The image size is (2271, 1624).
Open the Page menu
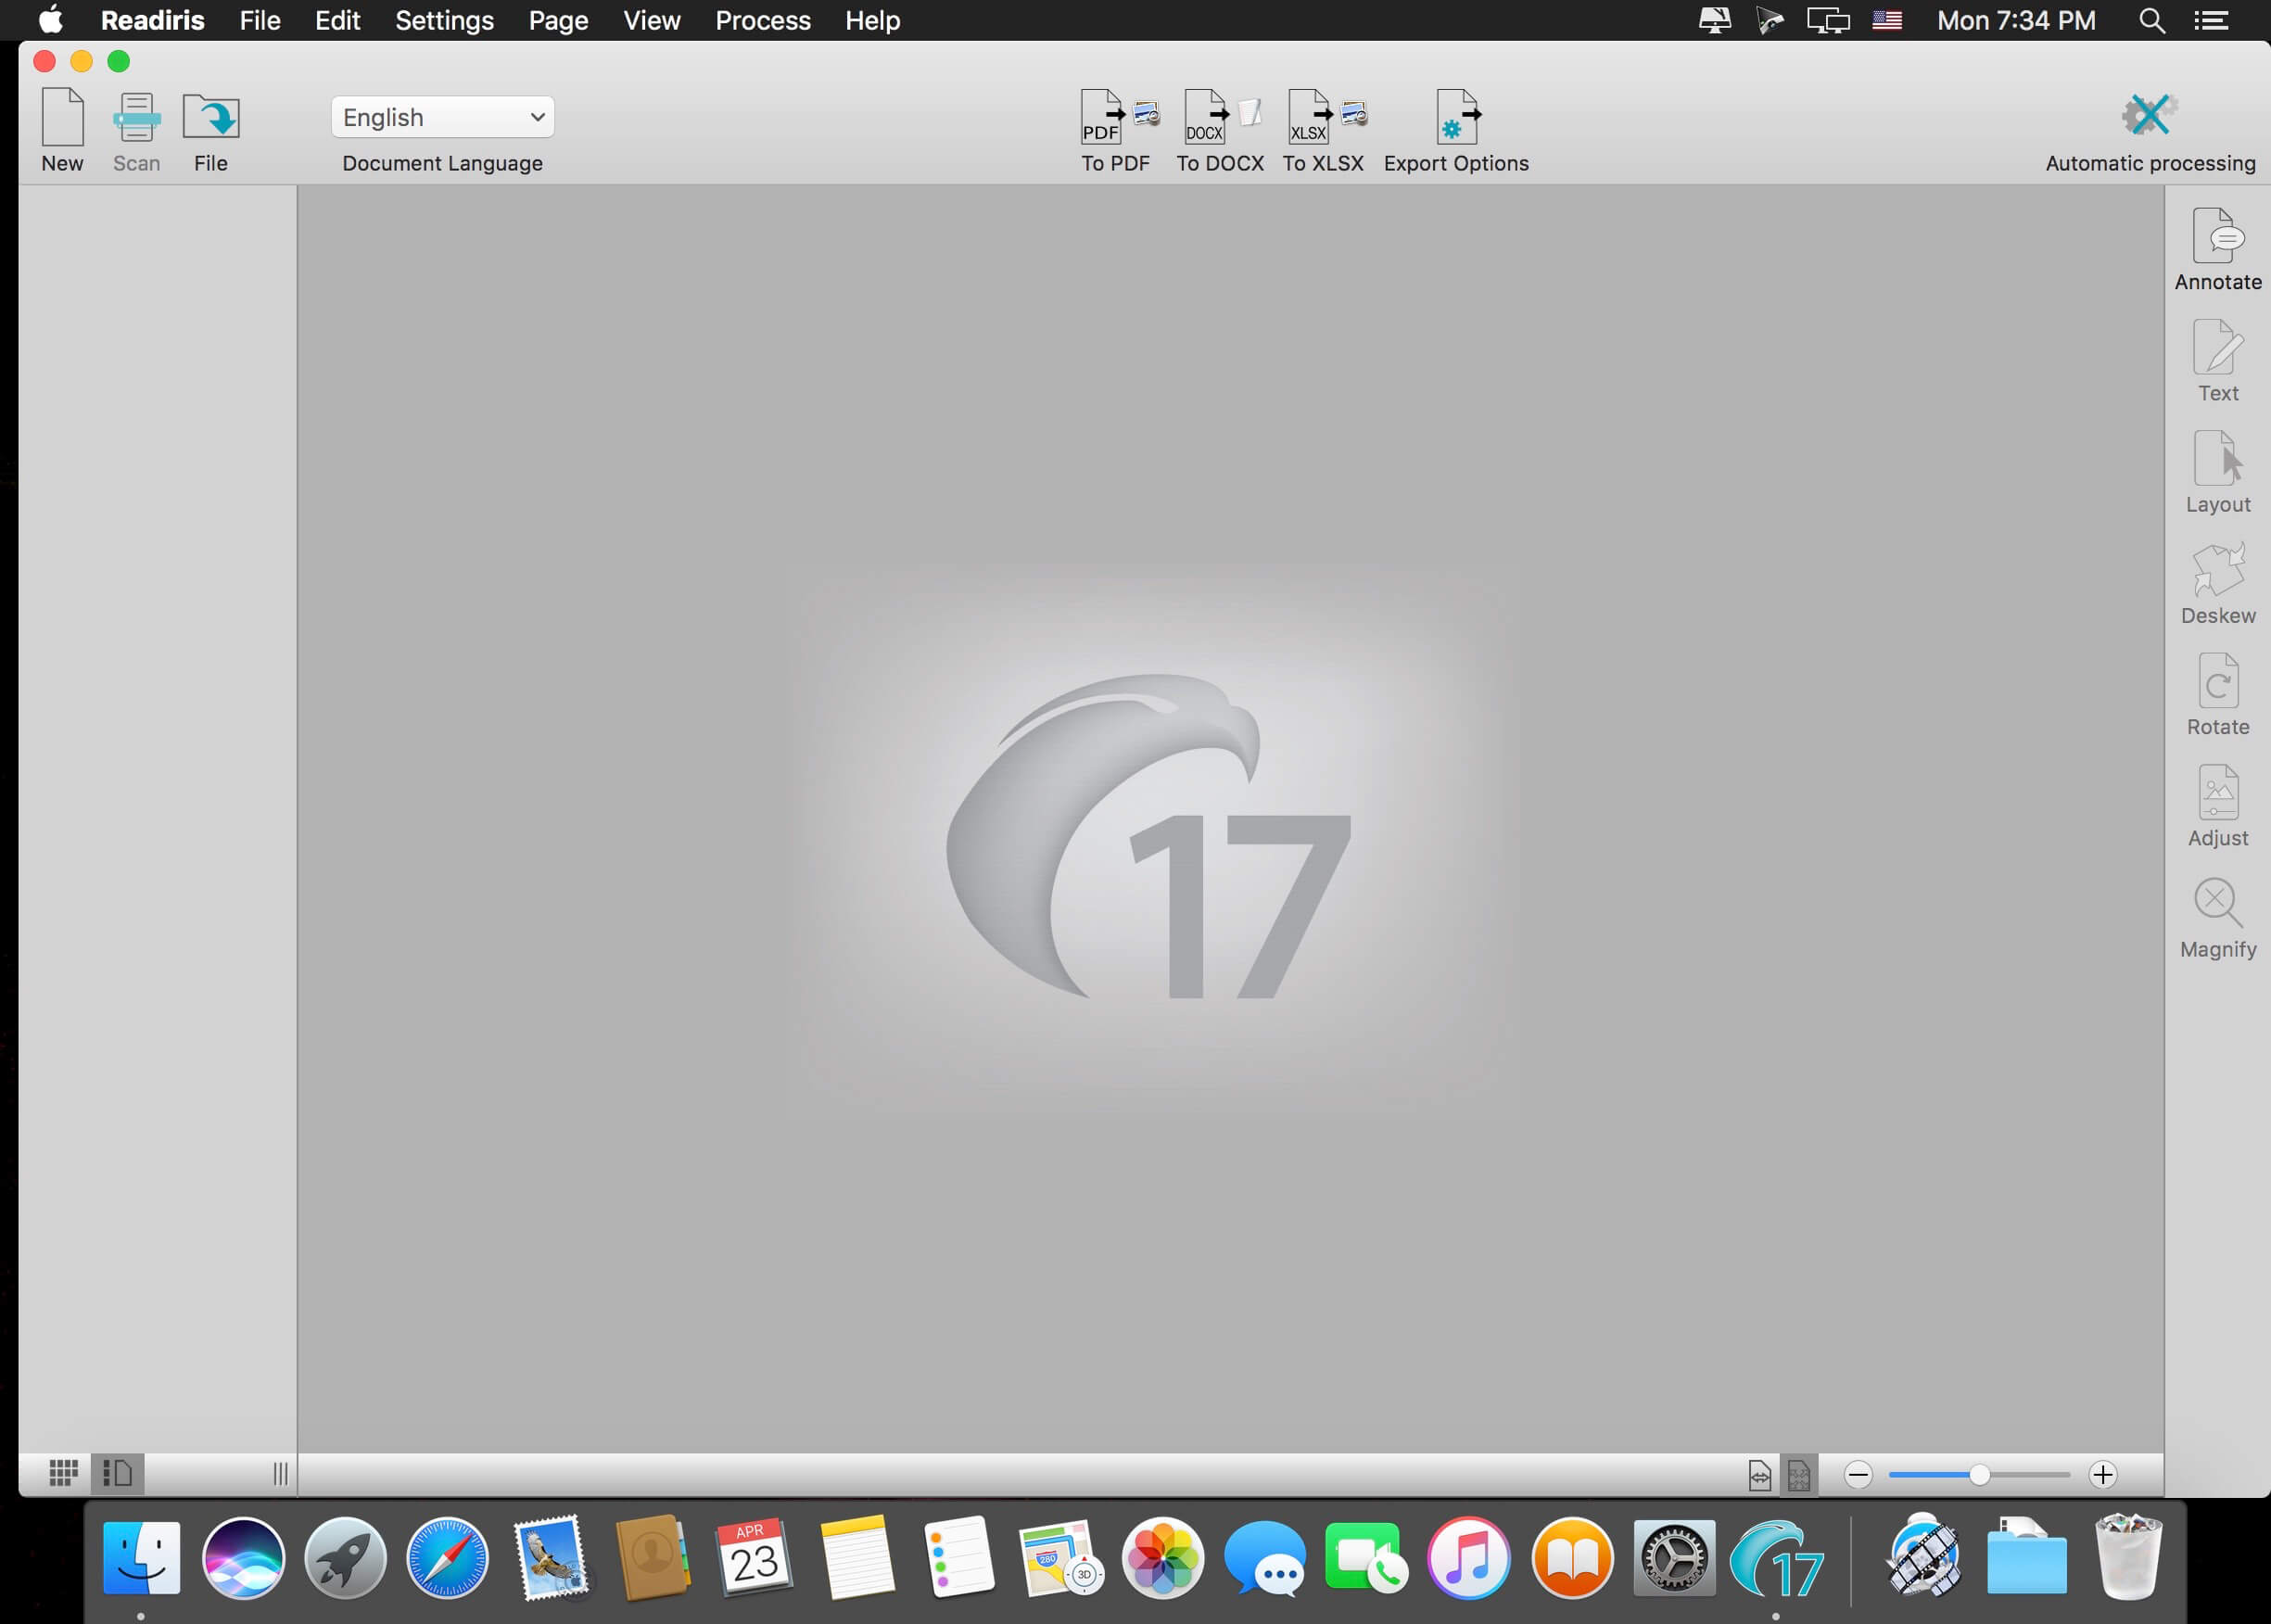point(558,20)
